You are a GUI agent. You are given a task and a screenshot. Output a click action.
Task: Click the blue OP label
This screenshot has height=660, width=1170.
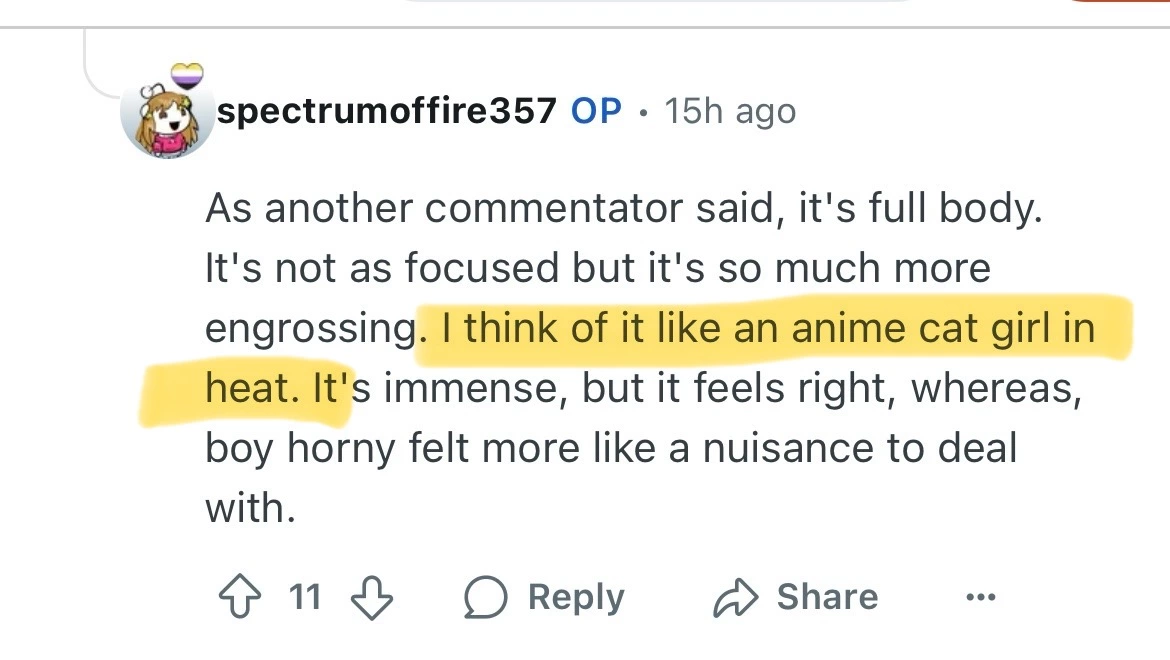click(x=596, y=111)
